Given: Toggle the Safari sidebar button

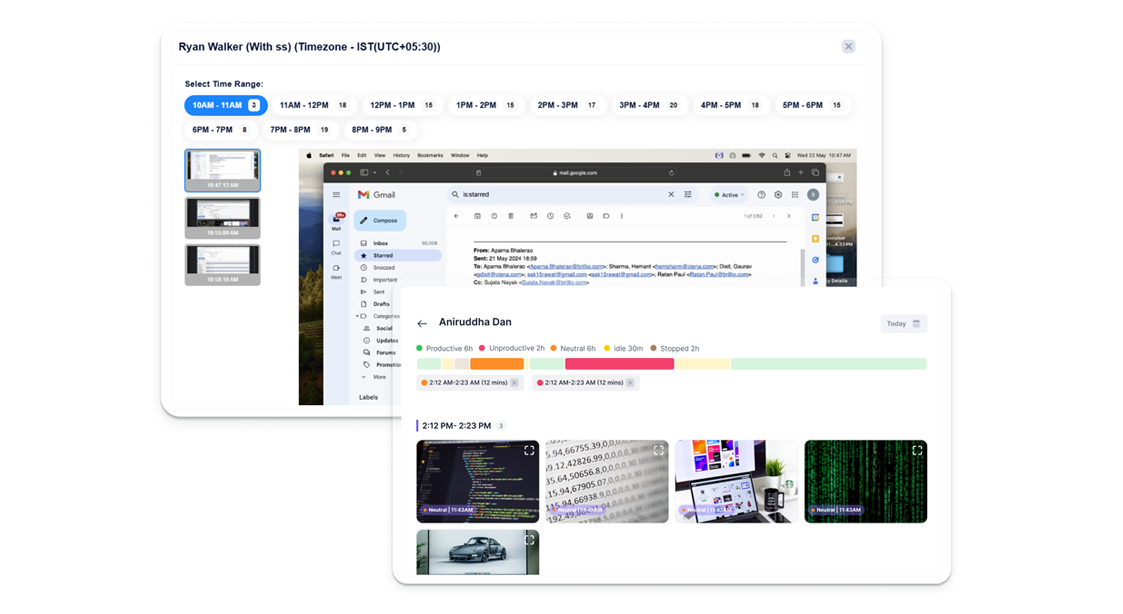Looking at the screenshot, I should coord(364,173).
